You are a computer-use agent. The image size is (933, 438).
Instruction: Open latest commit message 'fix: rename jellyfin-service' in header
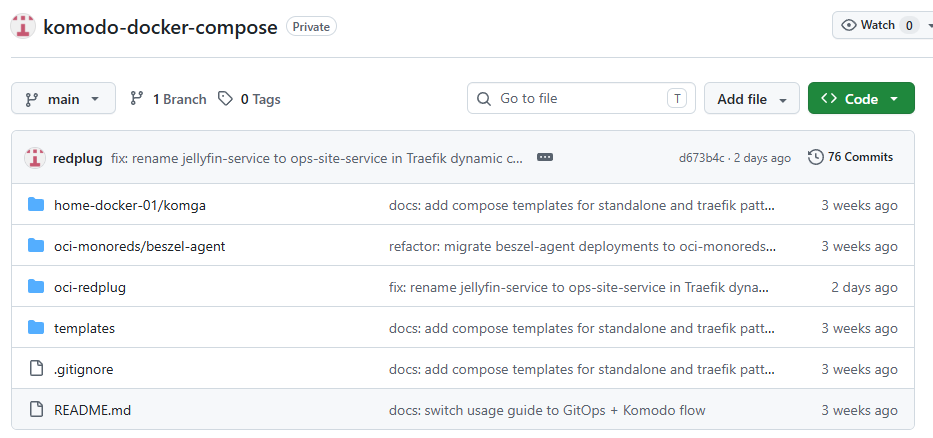(317, 158)
